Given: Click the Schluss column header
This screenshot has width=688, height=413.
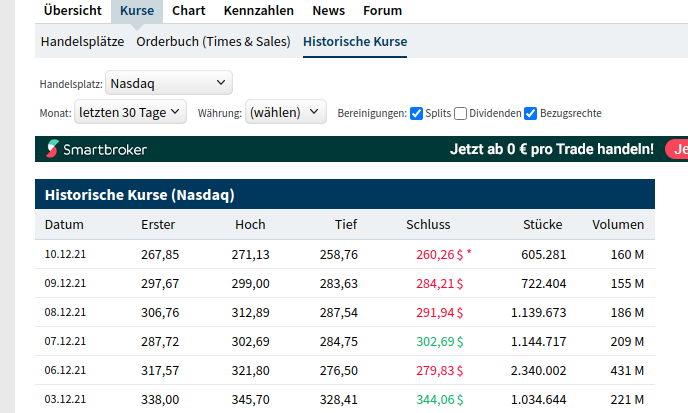Looking at the screenshot, I should 429,225.
